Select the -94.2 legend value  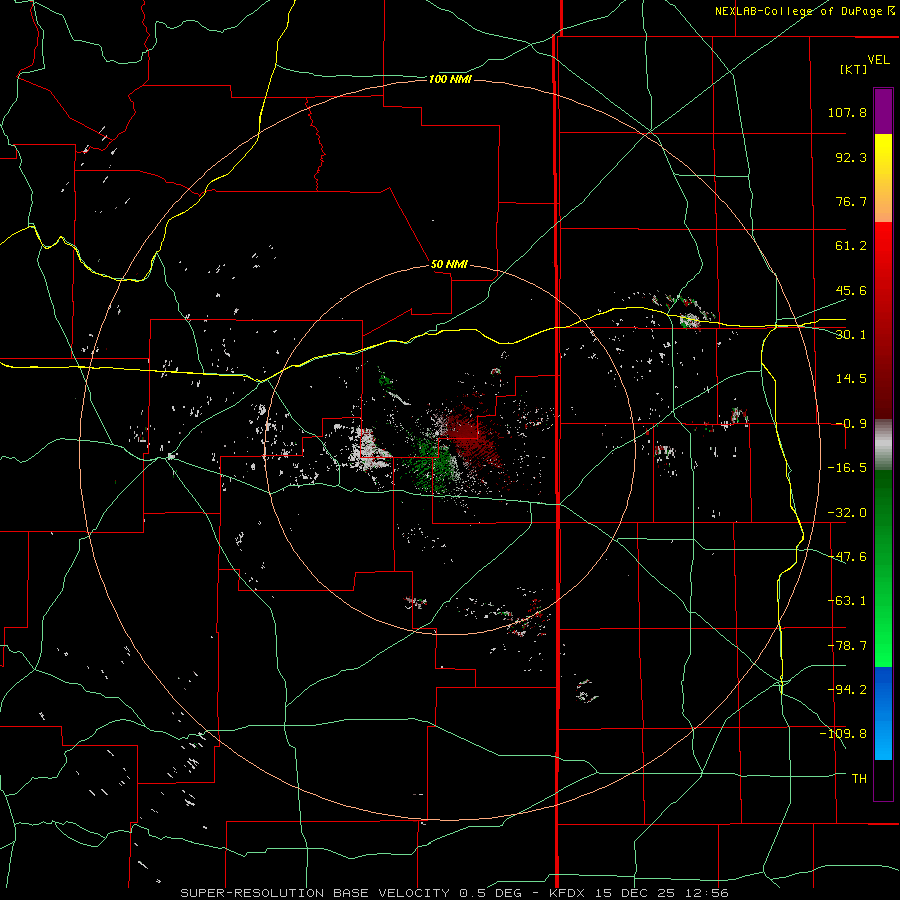(847, 690)
